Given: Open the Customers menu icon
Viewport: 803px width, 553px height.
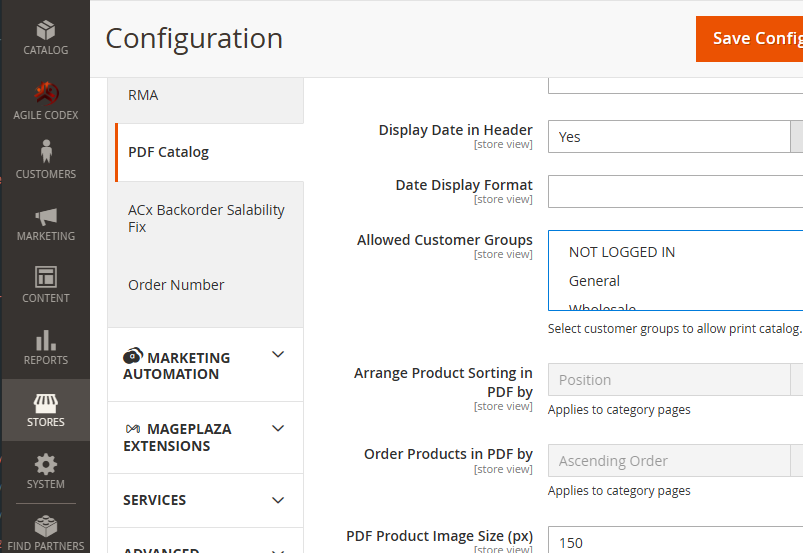Looking at the screenshot, I should point(46,151).
